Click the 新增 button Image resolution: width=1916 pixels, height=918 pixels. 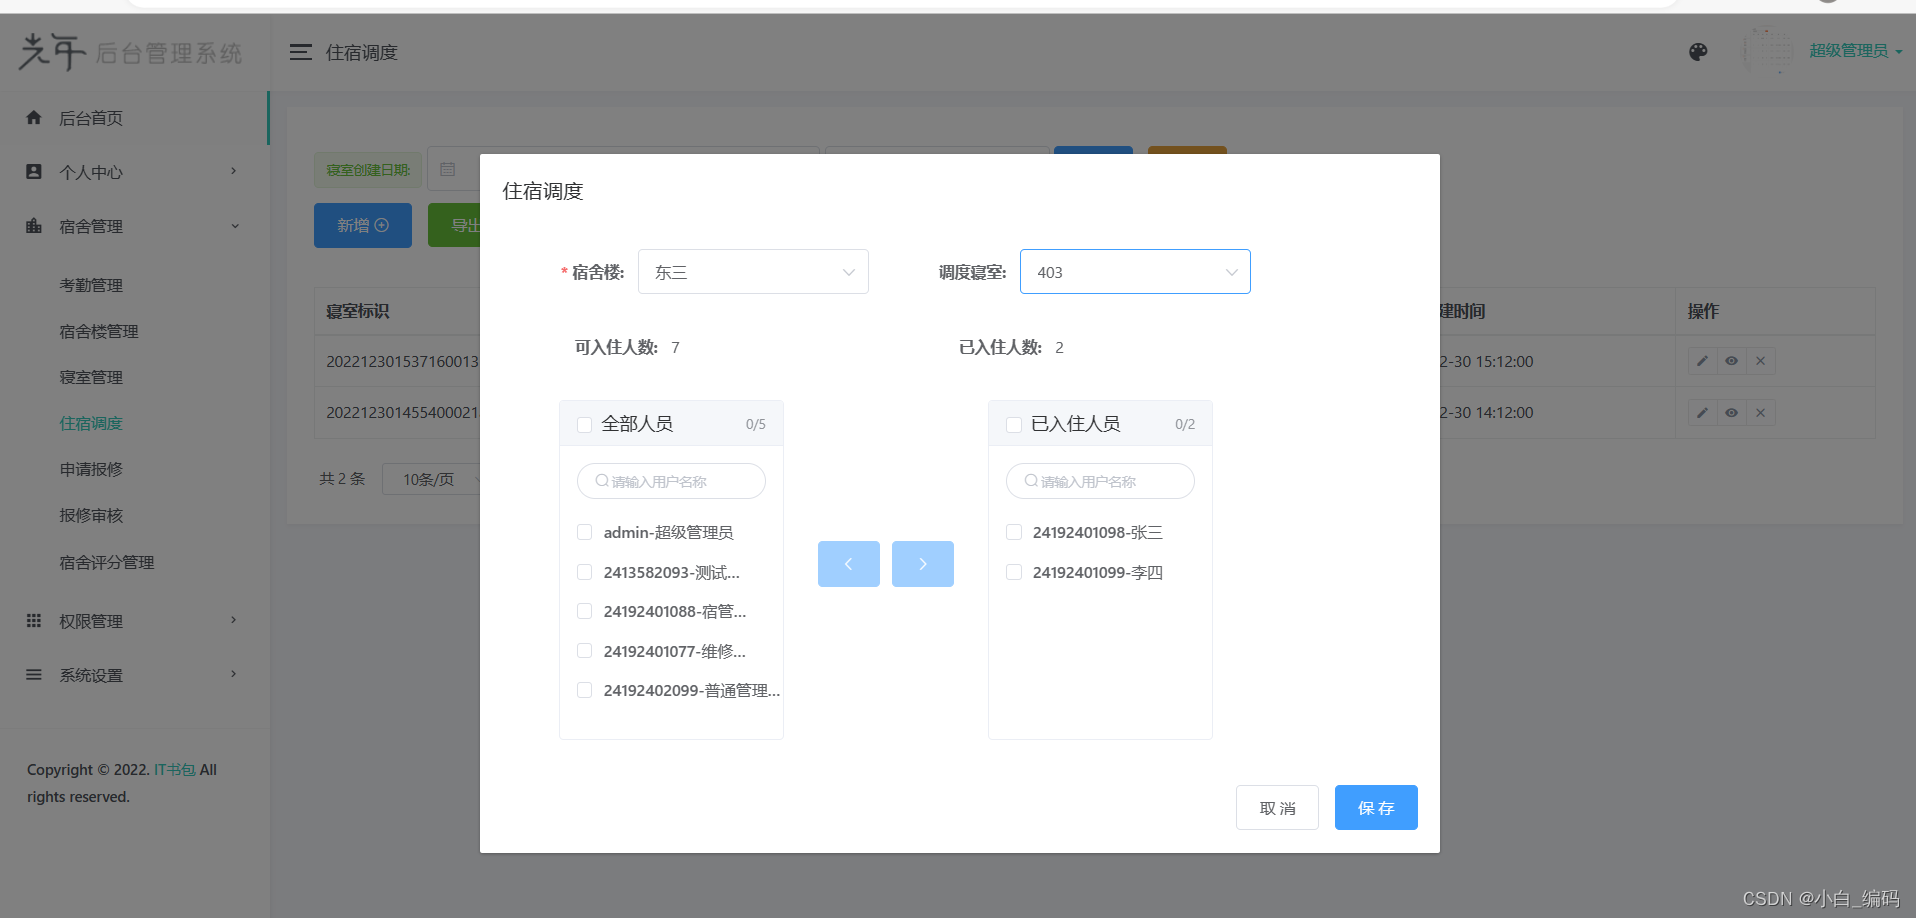click(363, 225)
